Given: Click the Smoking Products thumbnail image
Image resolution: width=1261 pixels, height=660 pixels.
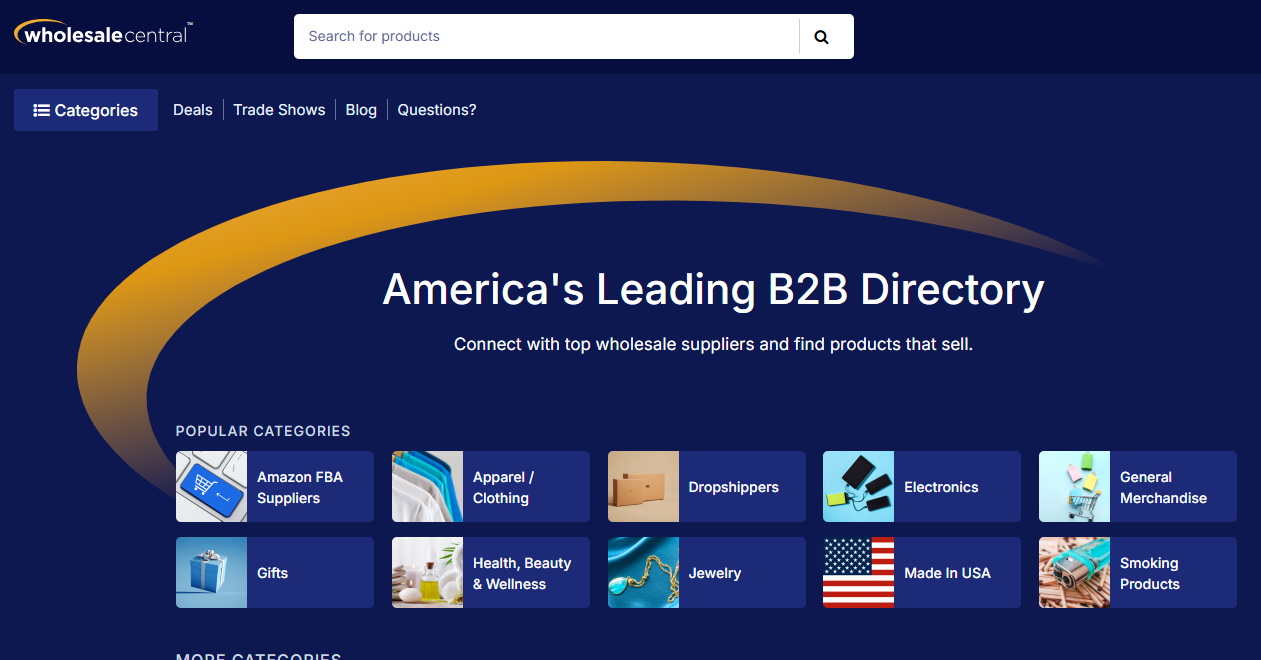Looking at the screenshot, I should tap(1074, 573).
